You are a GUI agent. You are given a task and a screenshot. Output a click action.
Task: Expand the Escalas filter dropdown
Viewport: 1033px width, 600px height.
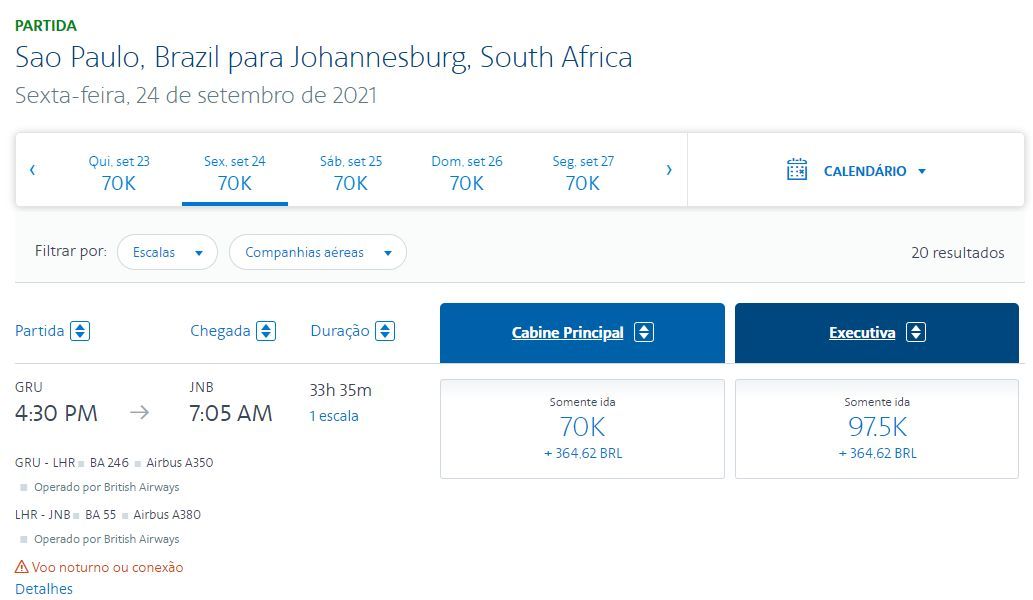click(x=167, y=252)
